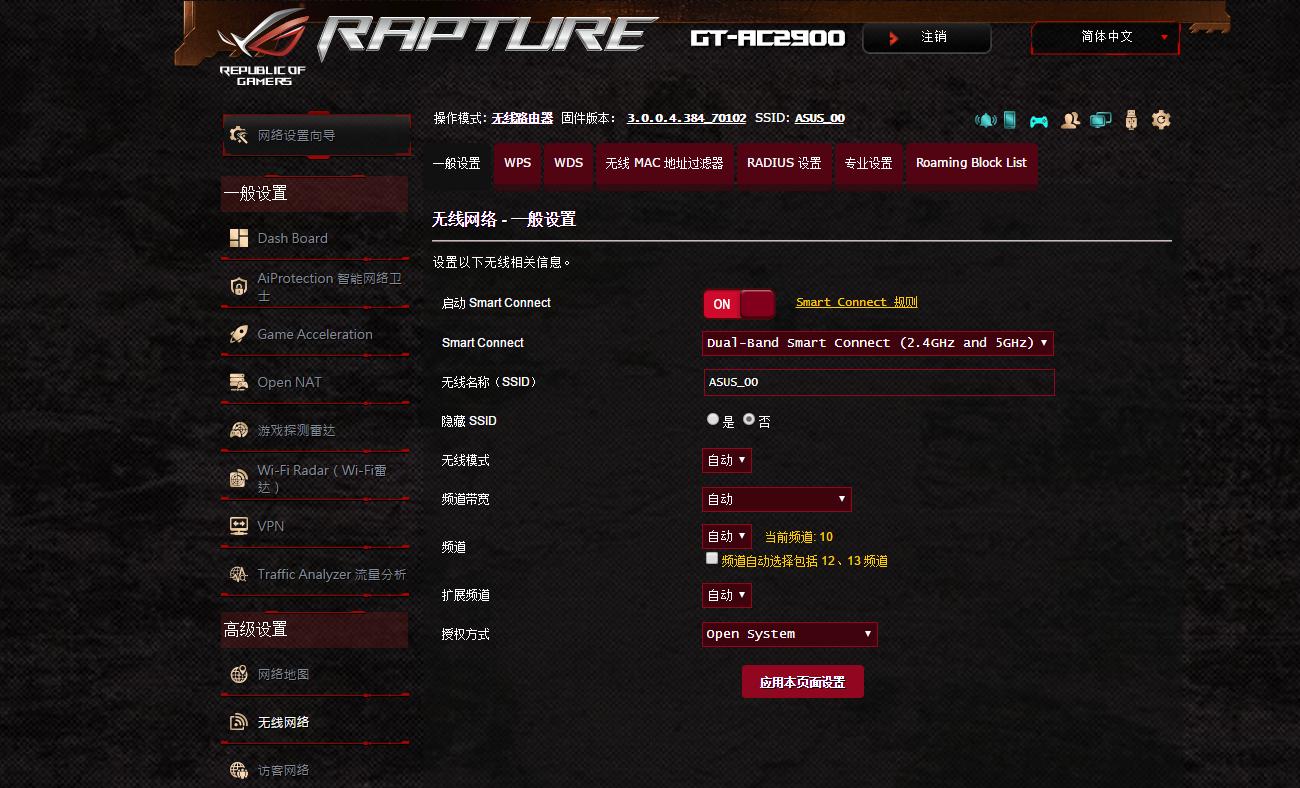
Task: Enable auto-selection of channels 12 and 13
Action: pyautogui.click(x=712, y=558)
